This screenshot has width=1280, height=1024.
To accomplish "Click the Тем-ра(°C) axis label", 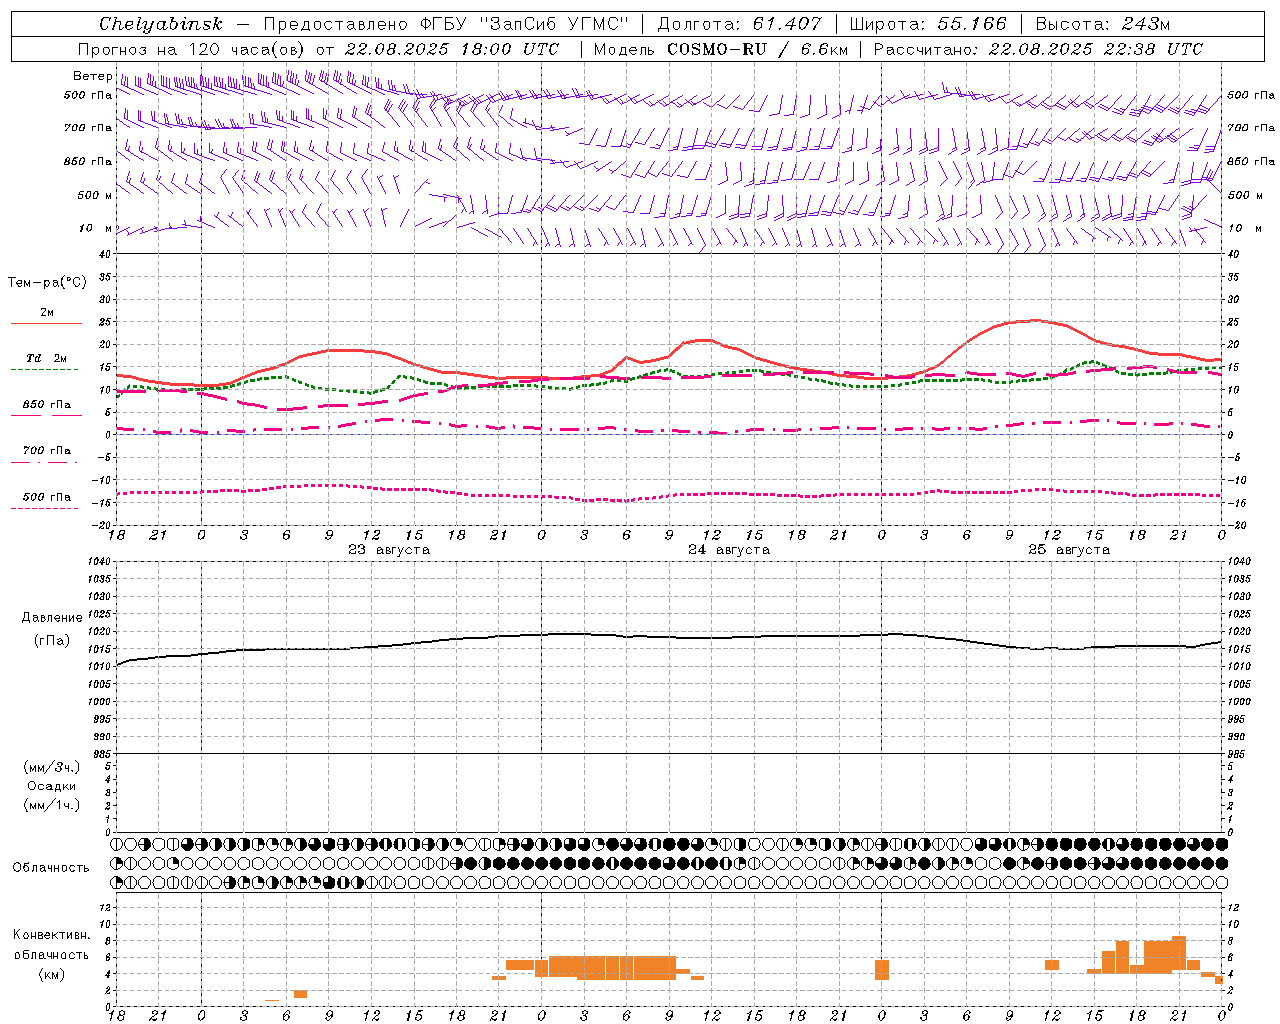I will [x=47, y=283].
